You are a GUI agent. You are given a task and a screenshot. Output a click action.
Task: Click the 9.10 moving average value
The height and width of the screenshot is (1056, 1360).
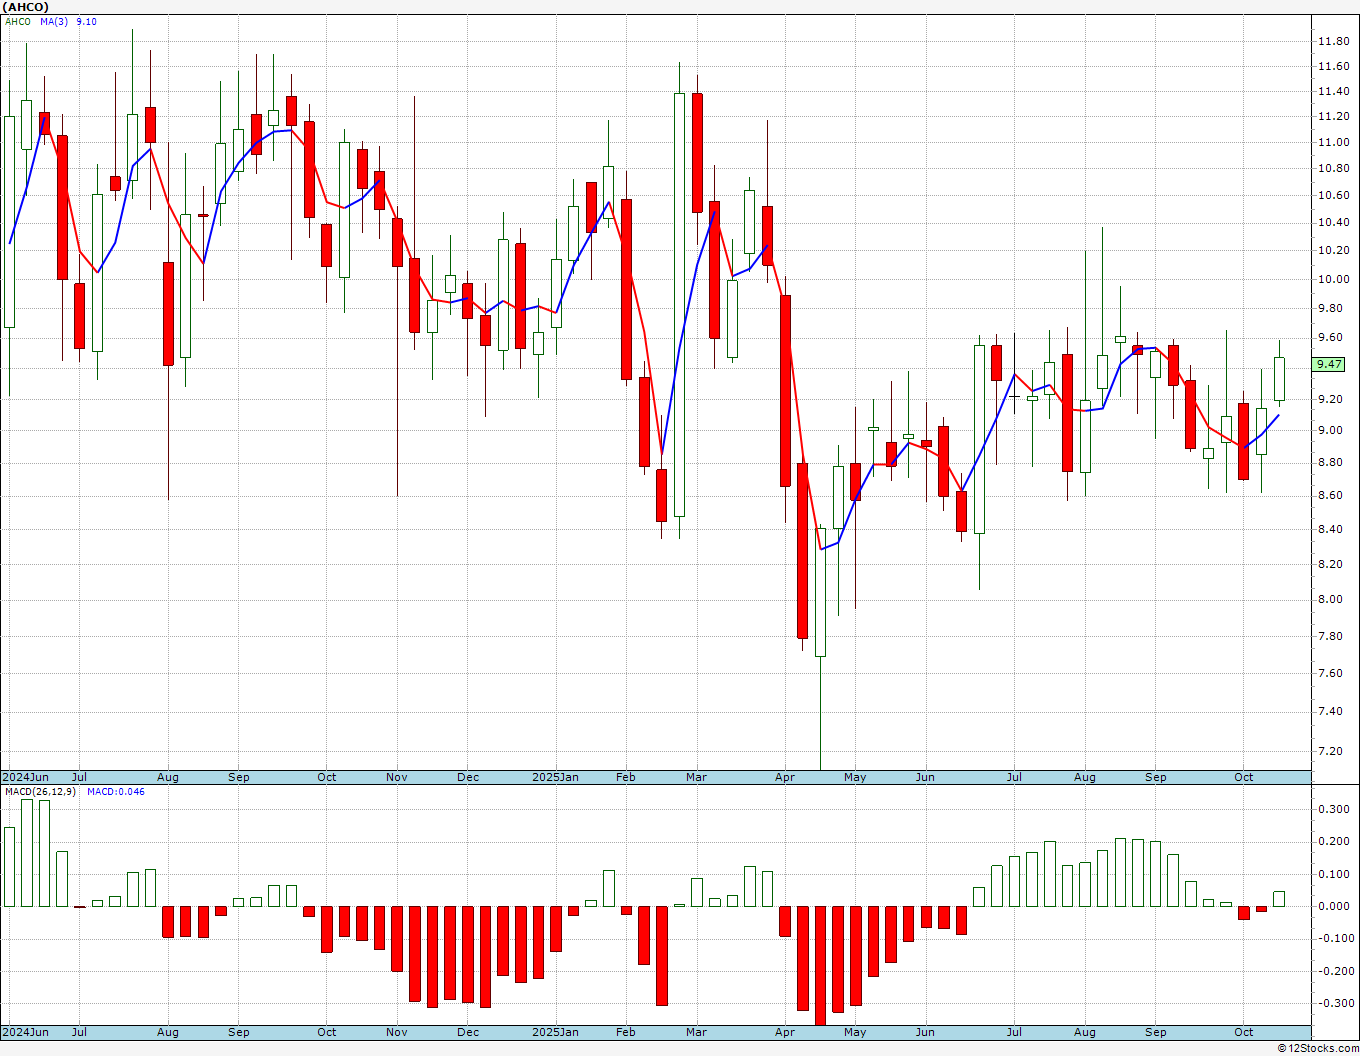tap(87, 21)
